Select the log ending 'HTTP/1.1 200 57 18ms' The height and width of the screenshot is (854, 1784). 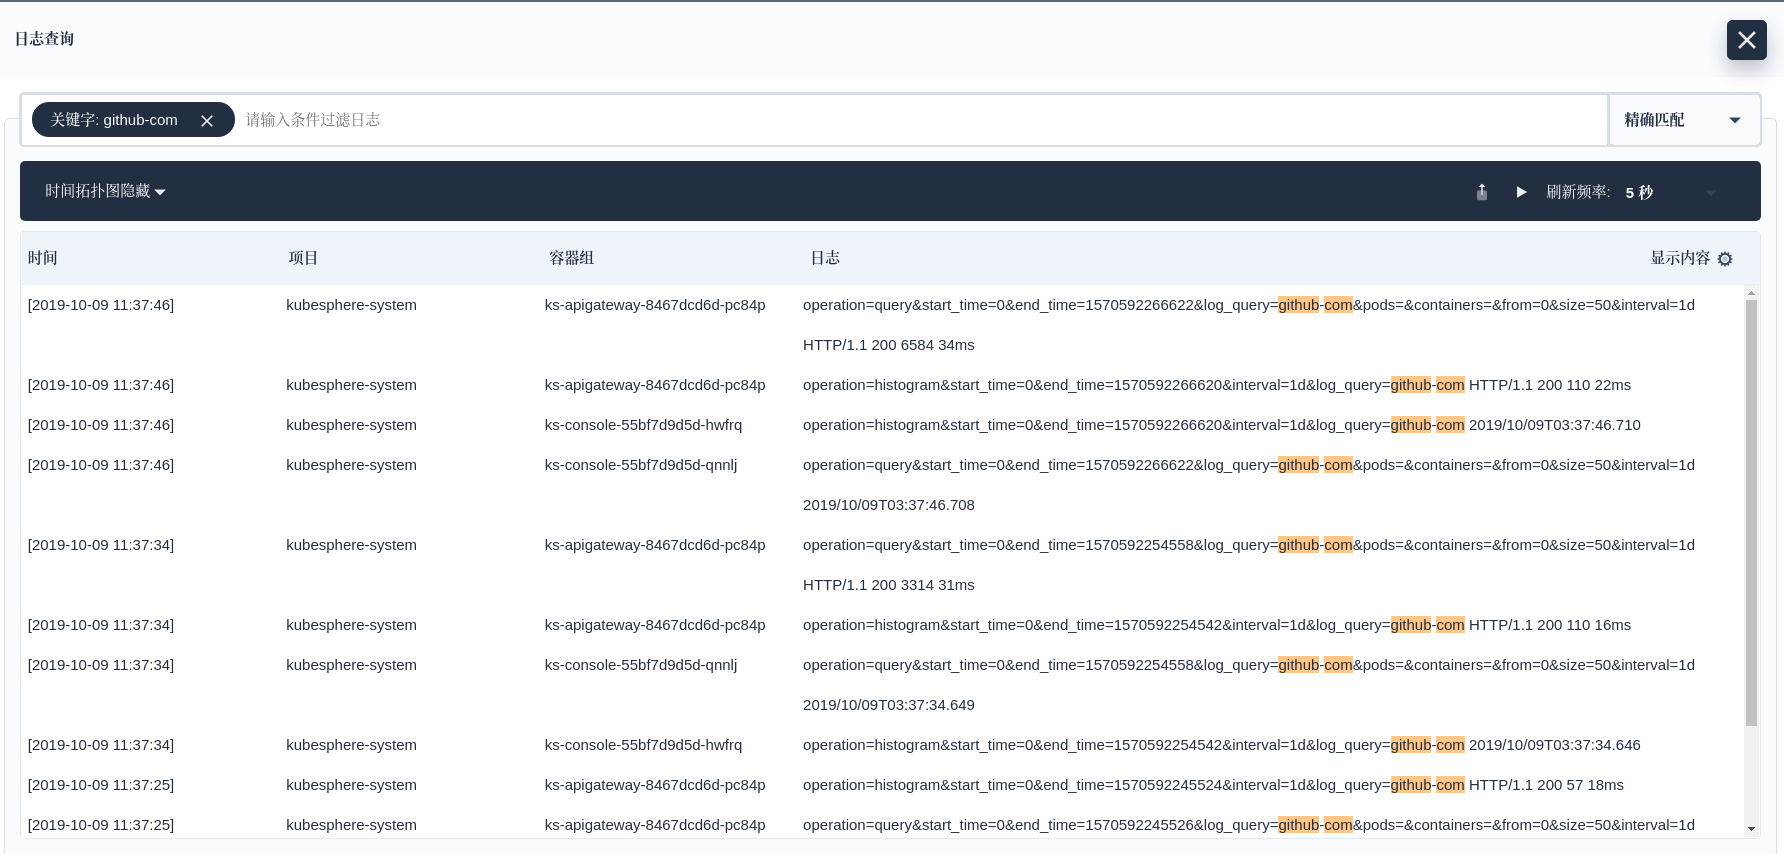click(1213, 785)
